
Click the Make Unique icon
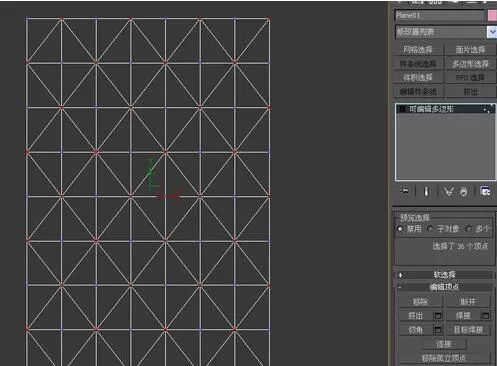448,192
